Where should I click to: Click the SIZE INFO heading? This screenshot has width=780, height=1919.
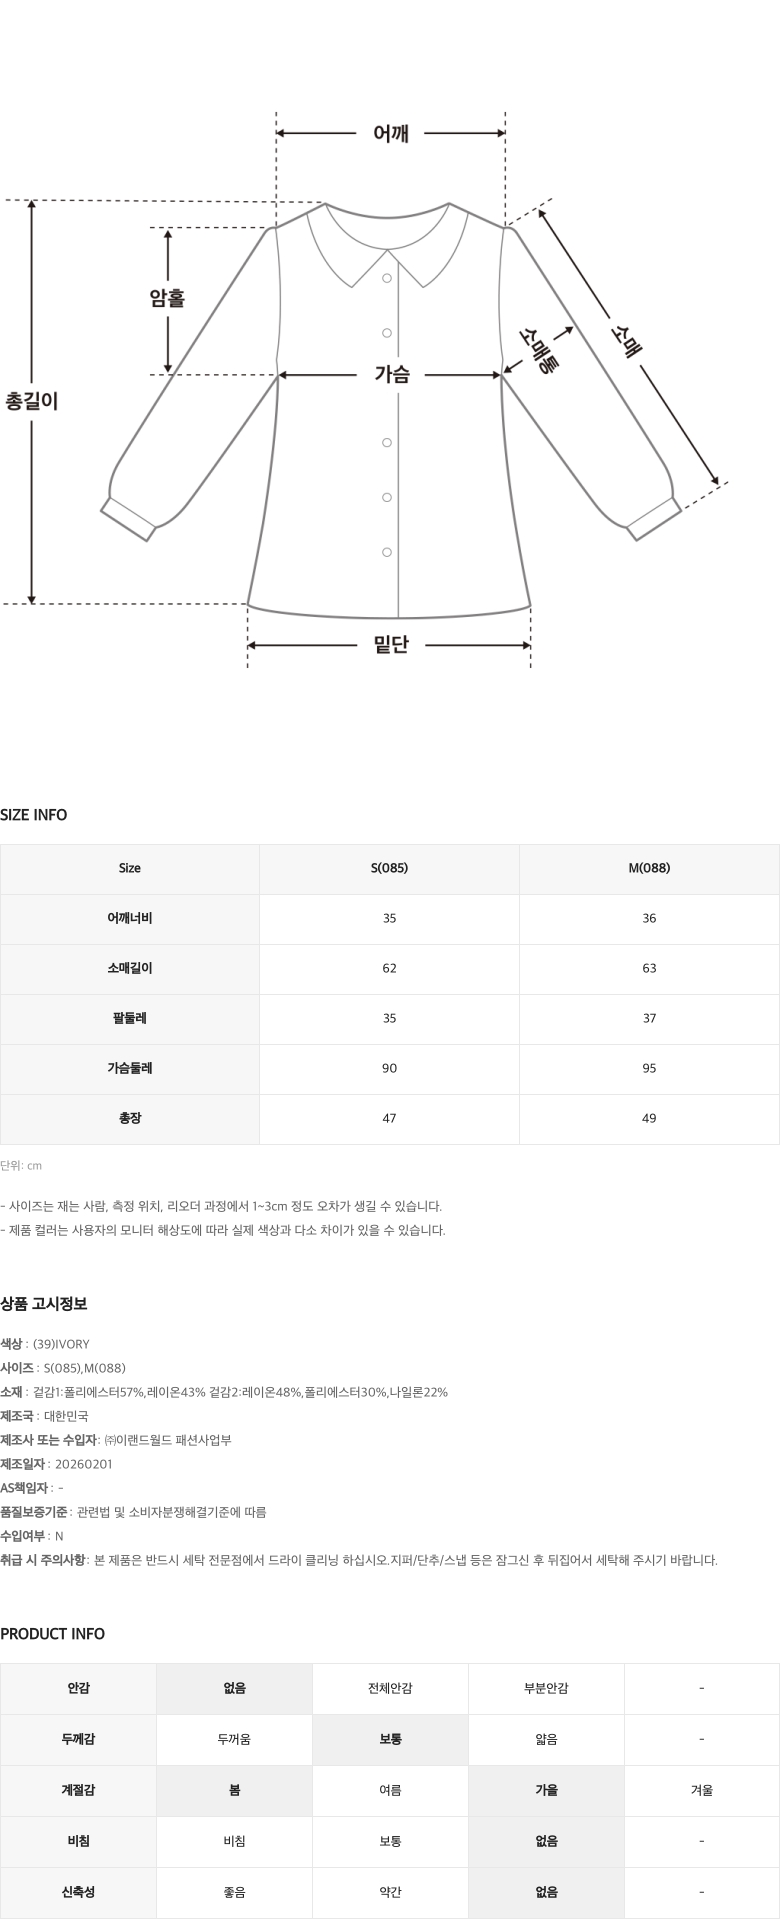(34, 815)
